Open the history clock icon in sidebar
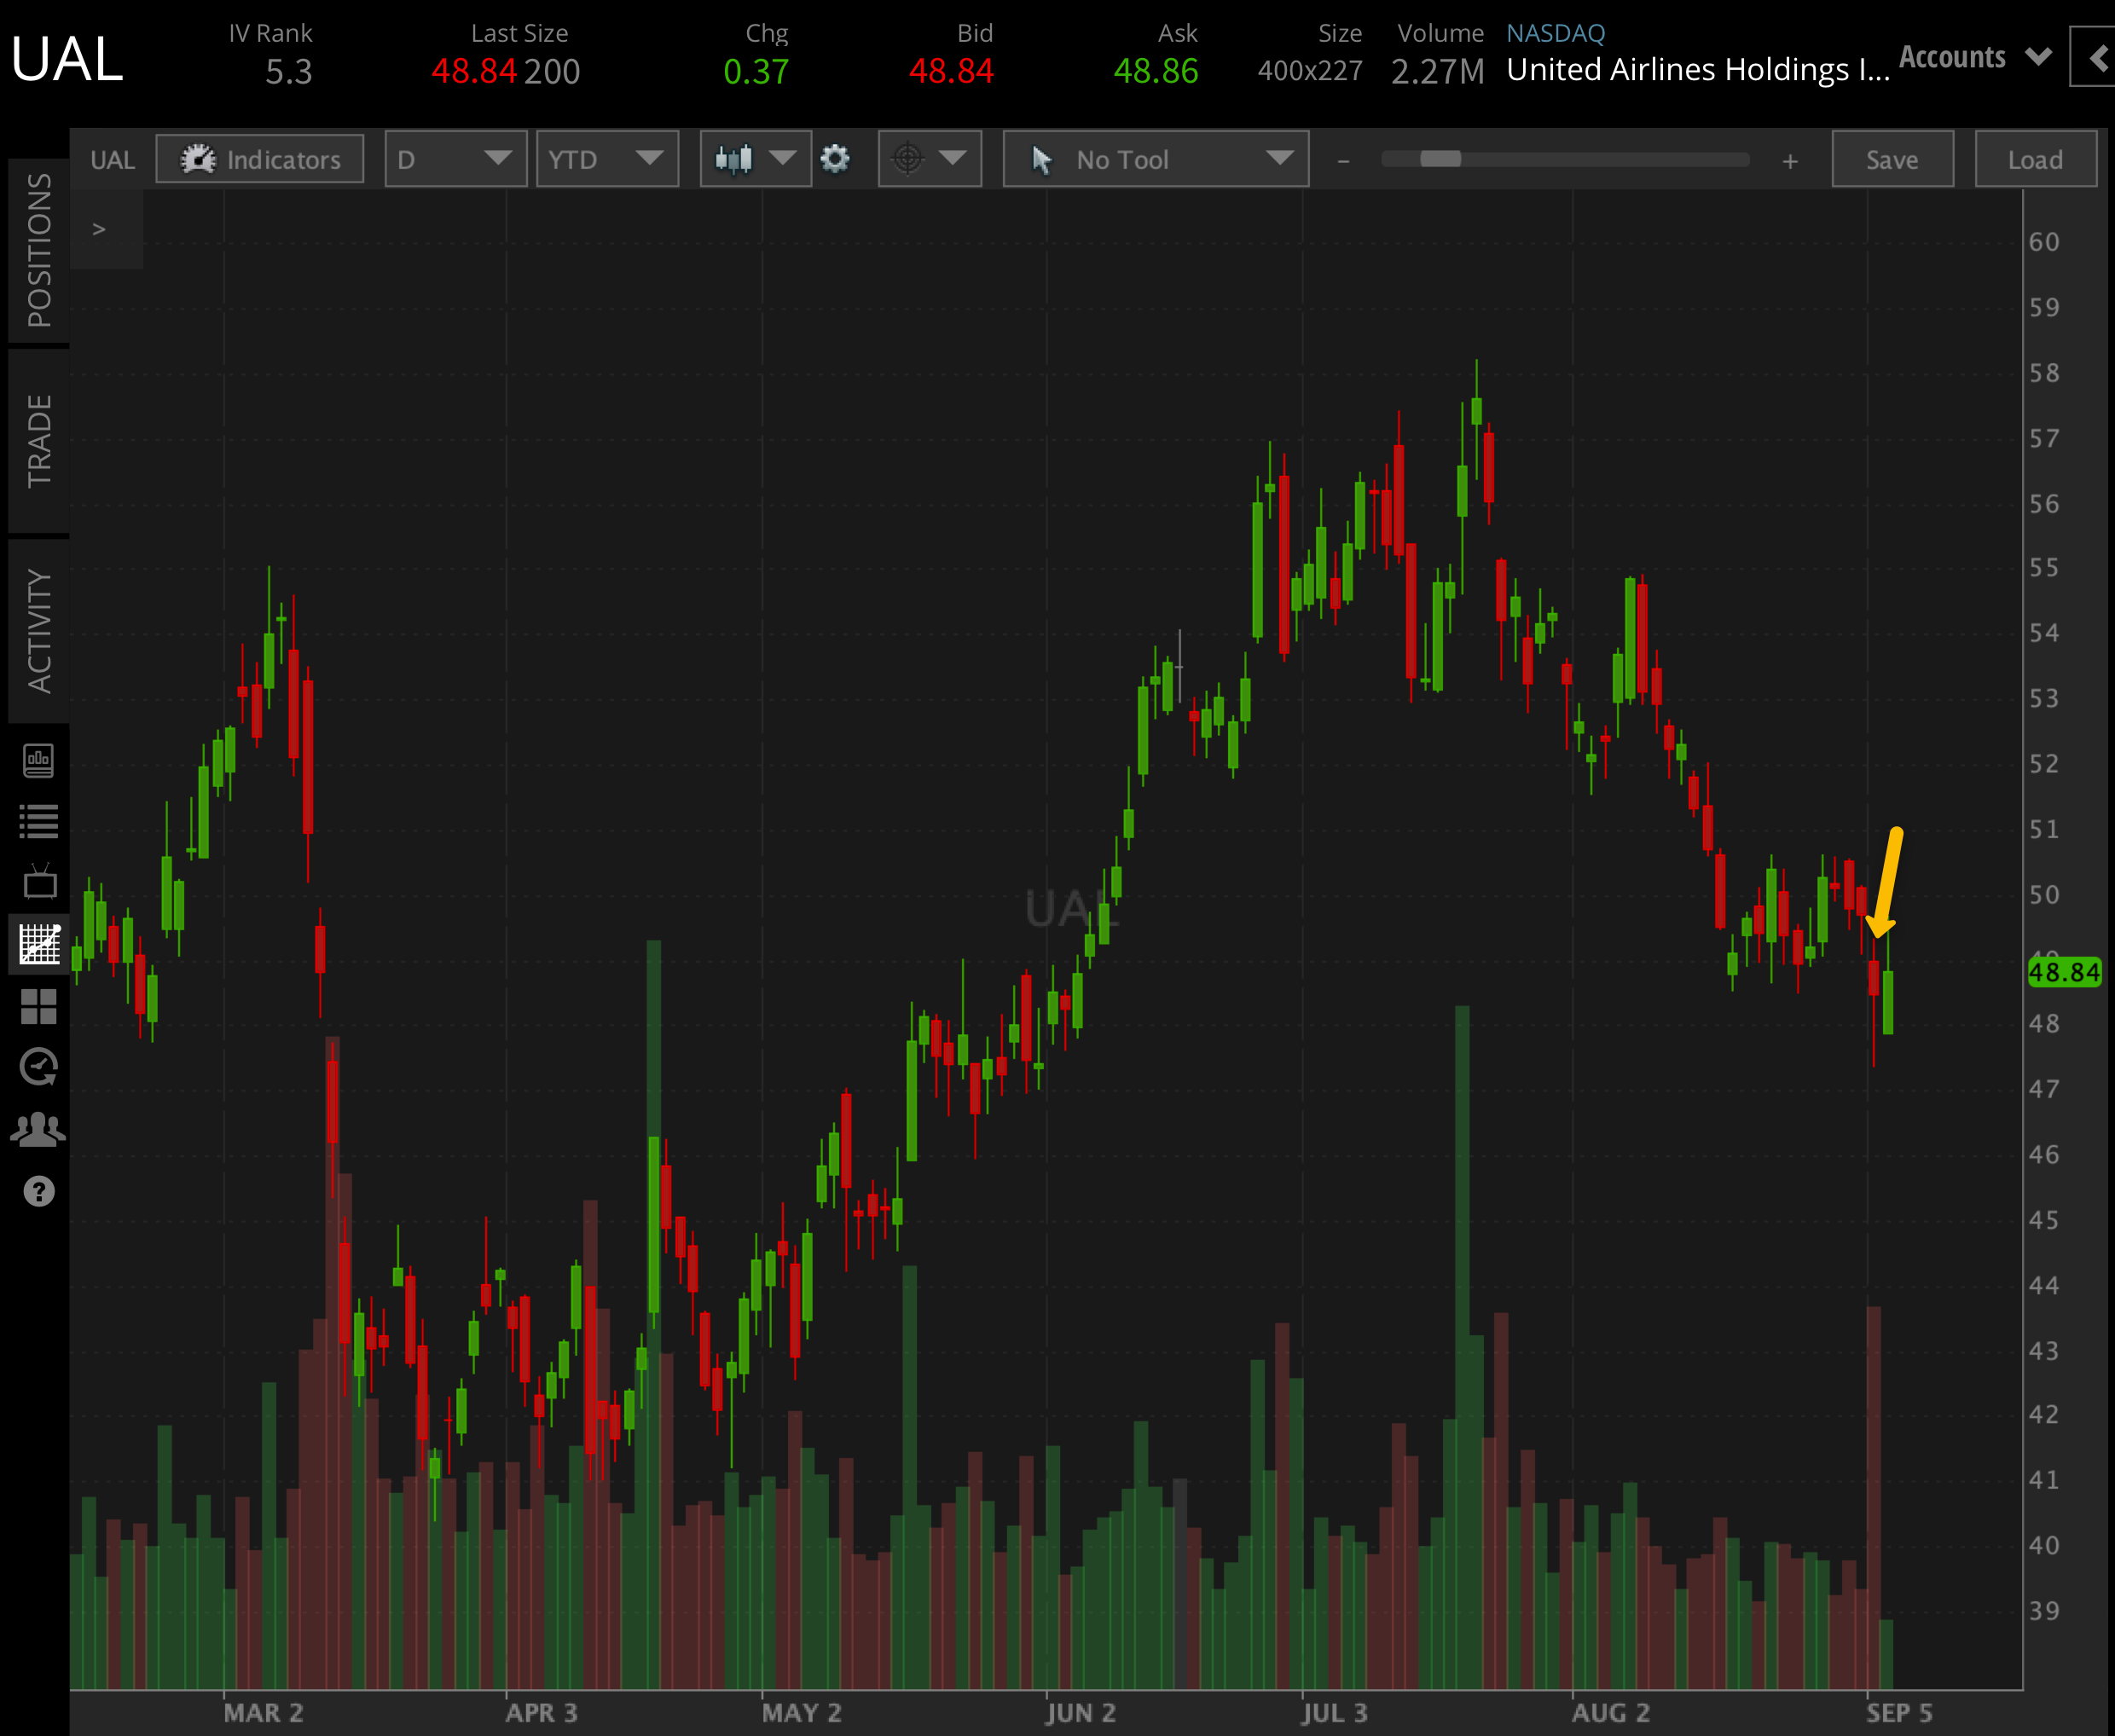 pos(40,1066)
